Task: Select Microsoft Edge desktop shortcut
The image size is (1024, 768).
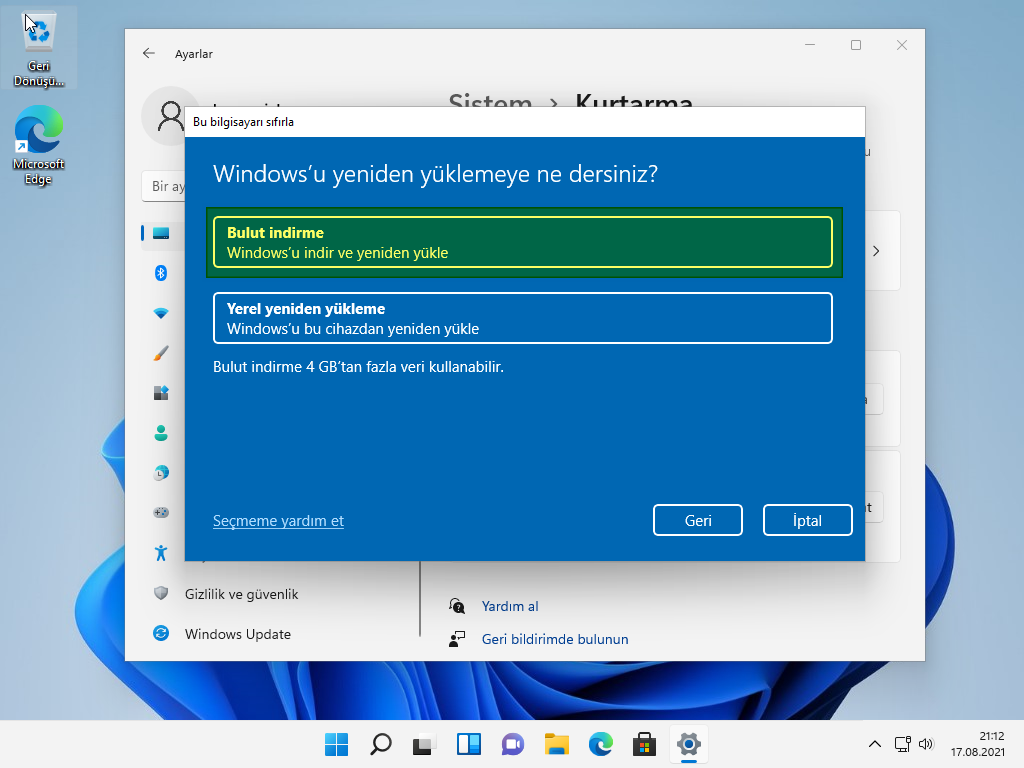Action: click(x=39, y=146)
